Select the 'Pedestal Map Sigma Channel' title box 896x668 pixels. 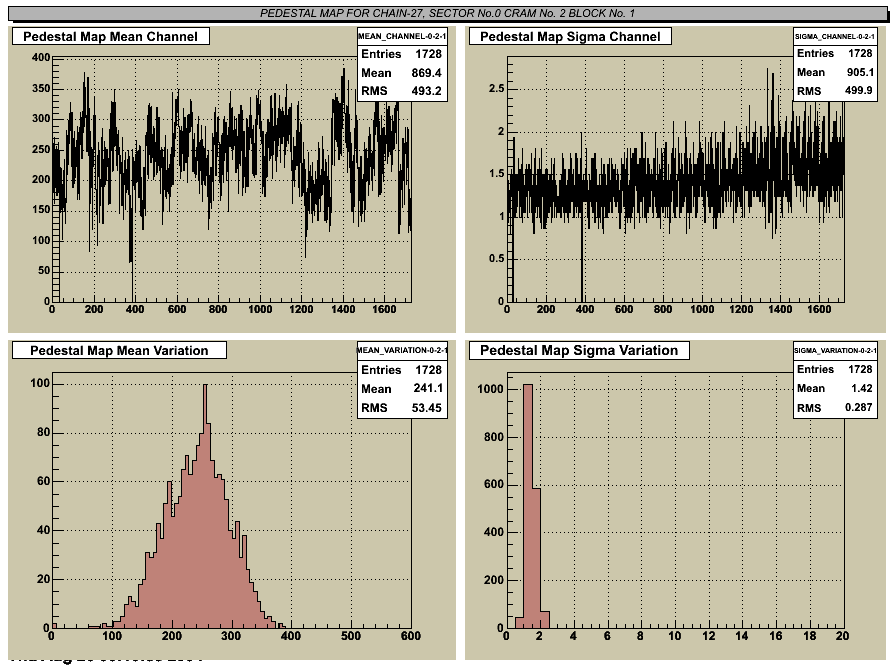click(x=570, y=37)
